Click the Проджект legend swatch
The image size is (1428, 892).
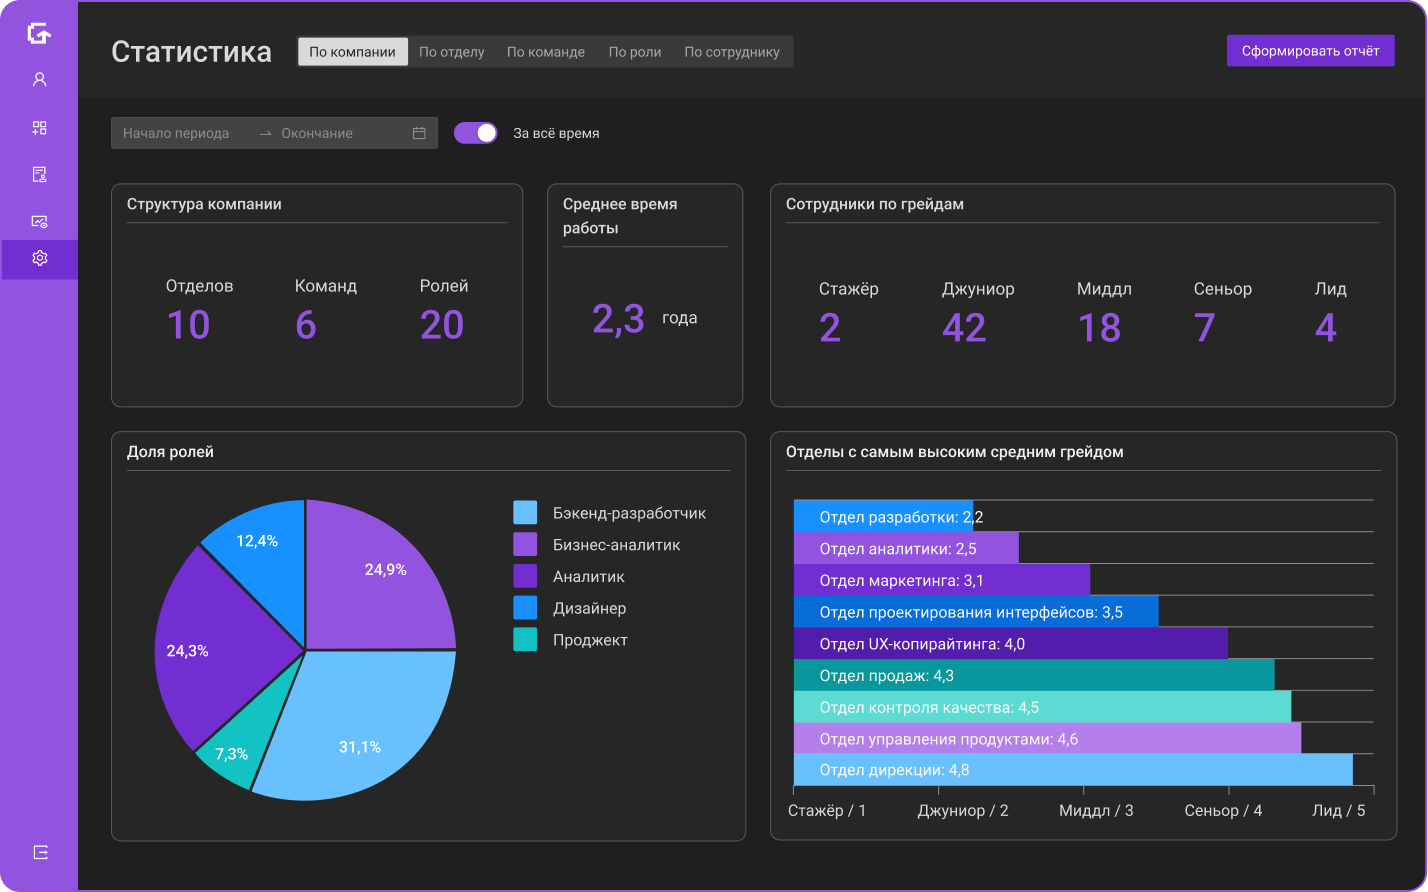pos(526,640)
